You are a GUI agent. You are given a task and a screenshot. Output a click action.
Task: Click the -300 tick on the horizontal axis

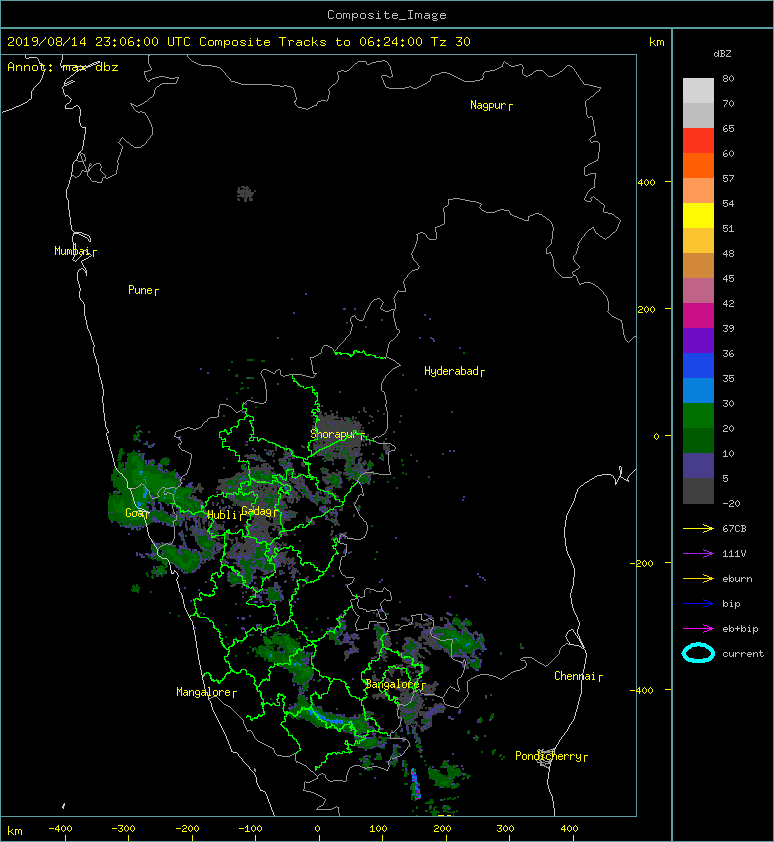(x=123, y=829)
